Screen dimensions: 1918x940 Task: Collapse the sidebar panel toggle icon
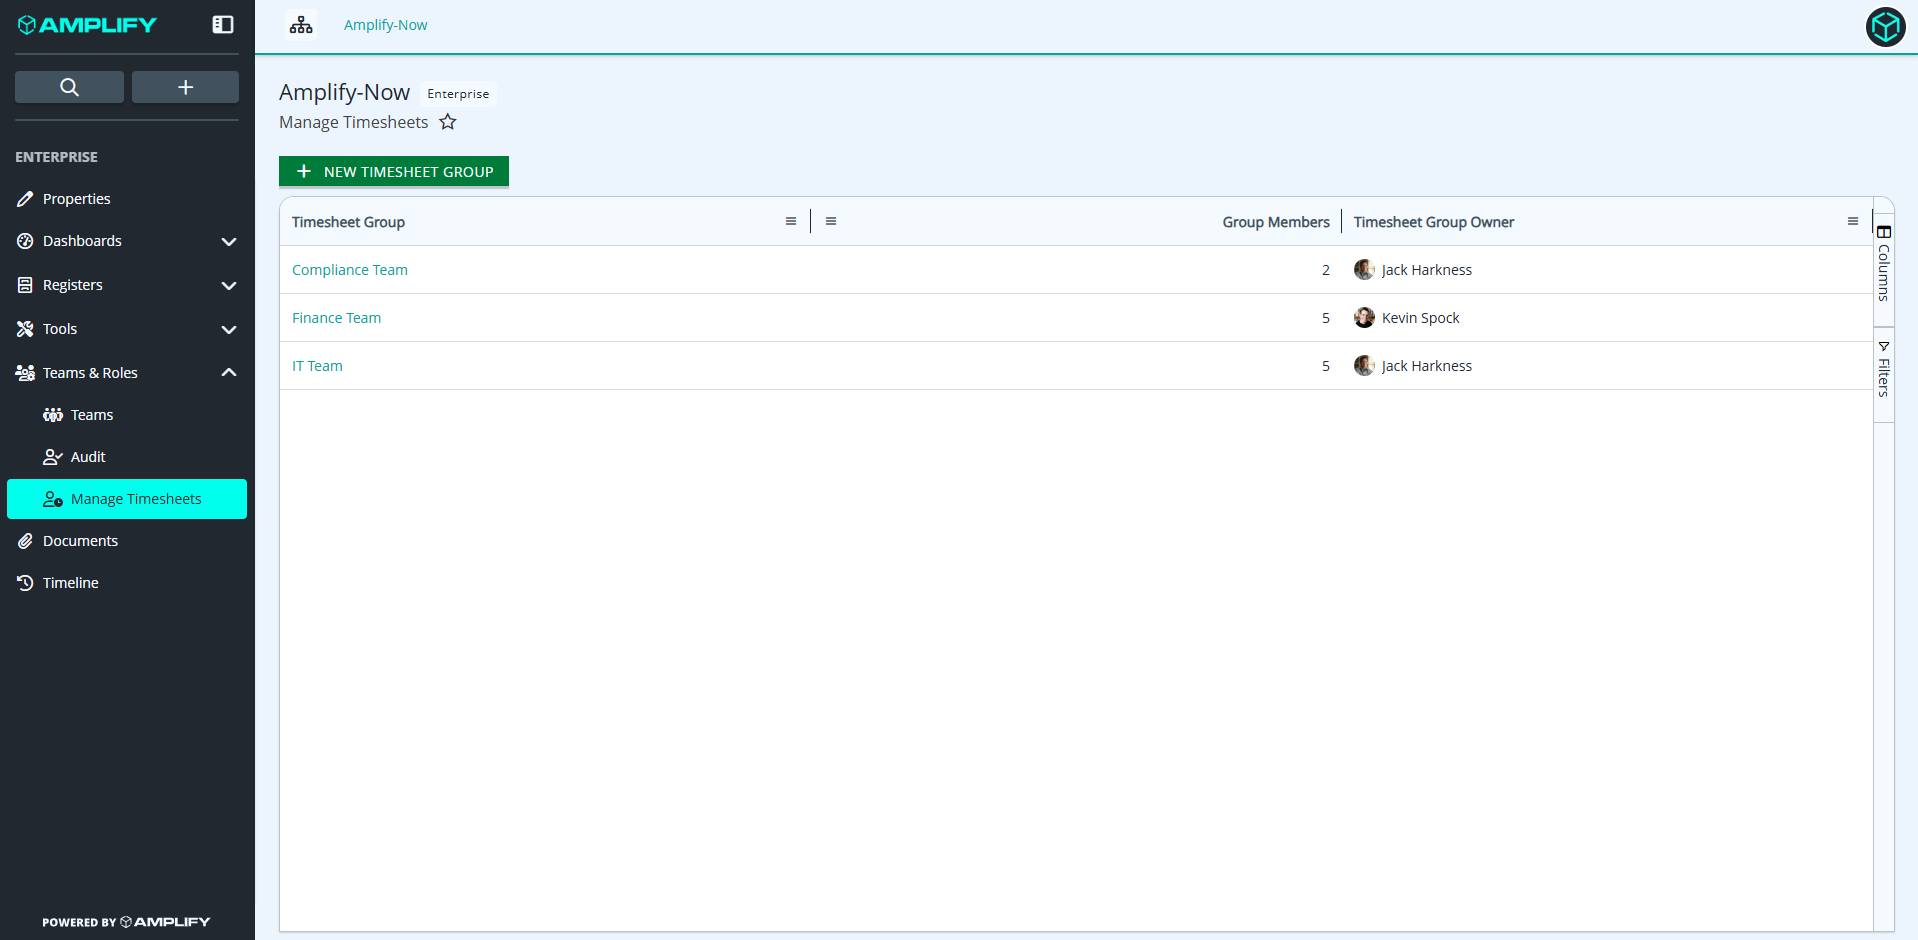223,25
